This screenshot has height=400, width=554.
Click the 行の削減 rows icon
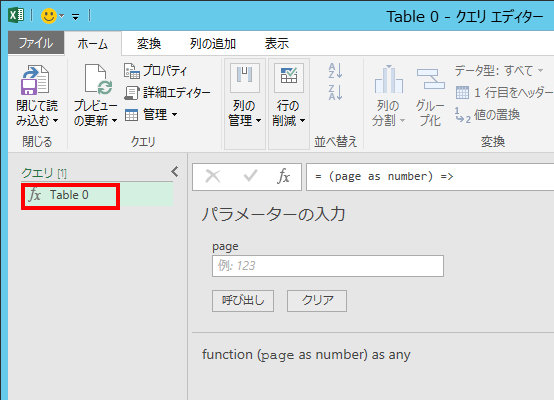289,78
